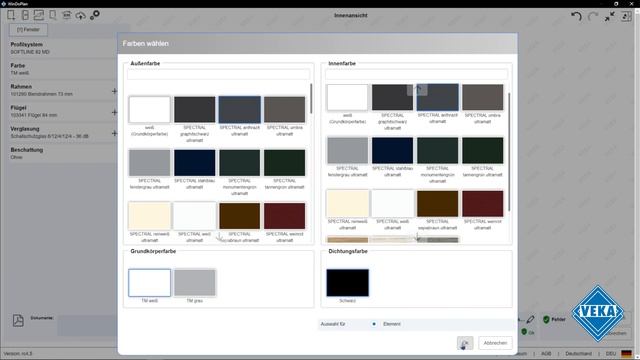Expand Verglasung with its plus icon
Viewport: 640px width, 360px height.
(x=114, y=133)
